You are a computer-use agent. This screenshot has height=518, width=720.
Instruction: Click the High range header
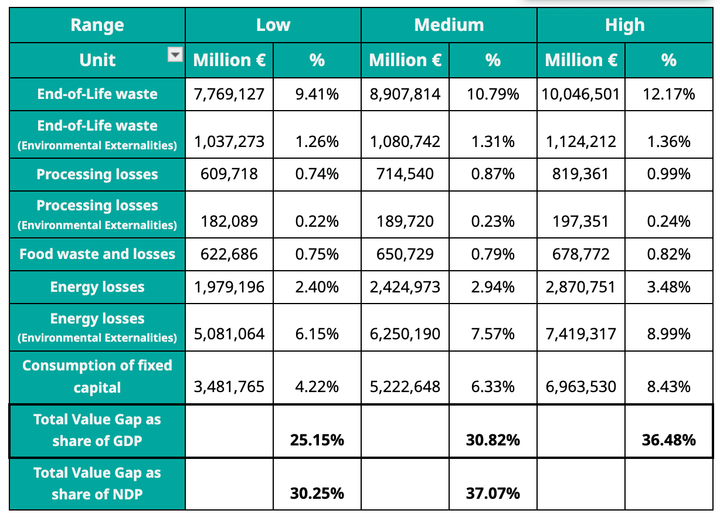(x=625, y=24)
